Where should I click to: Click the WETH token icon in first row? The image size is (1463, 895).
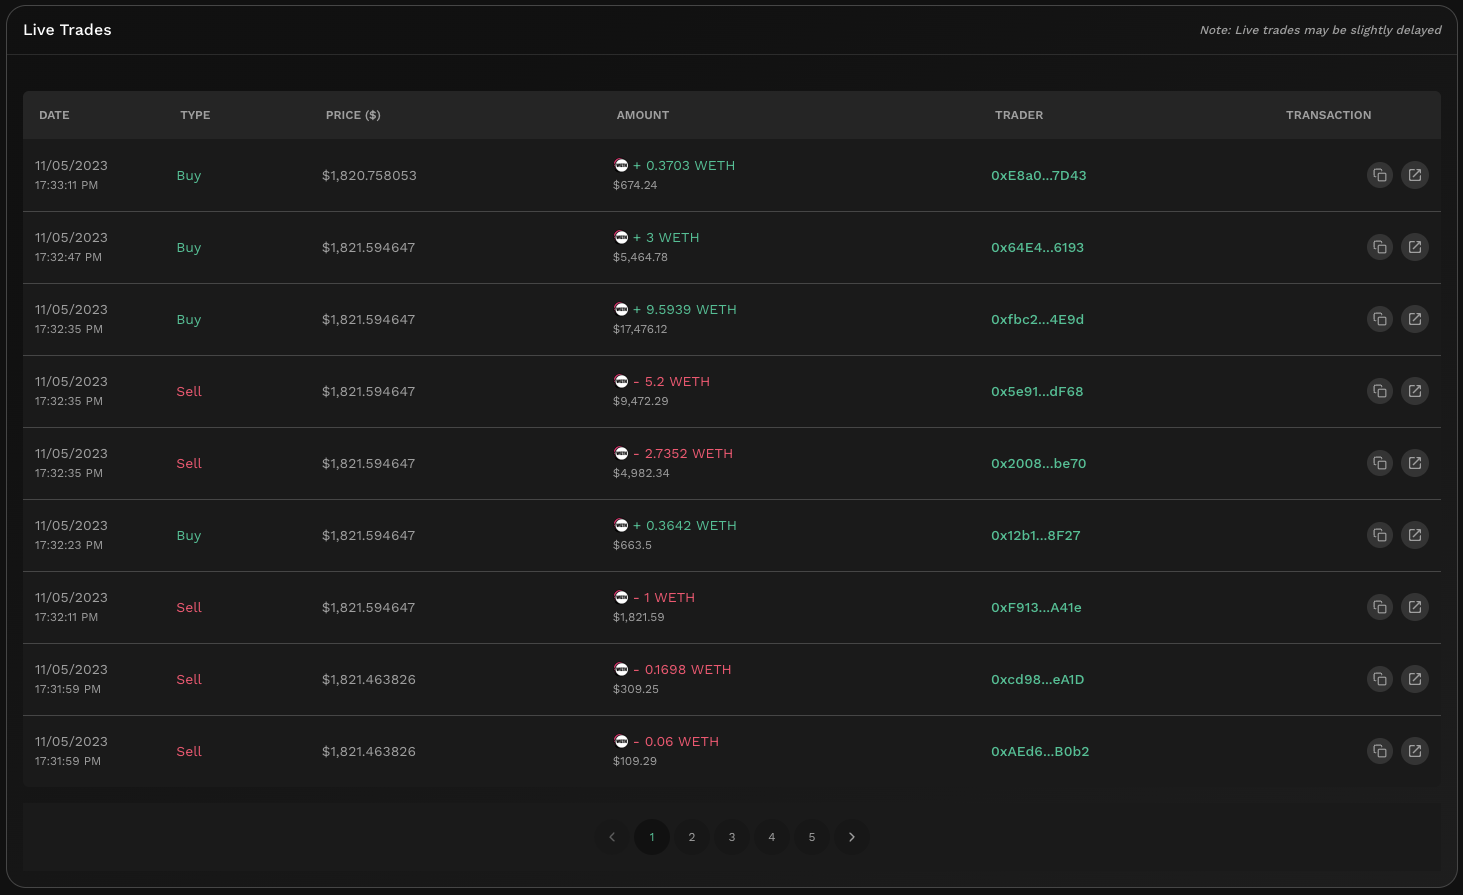pos(621,165)
